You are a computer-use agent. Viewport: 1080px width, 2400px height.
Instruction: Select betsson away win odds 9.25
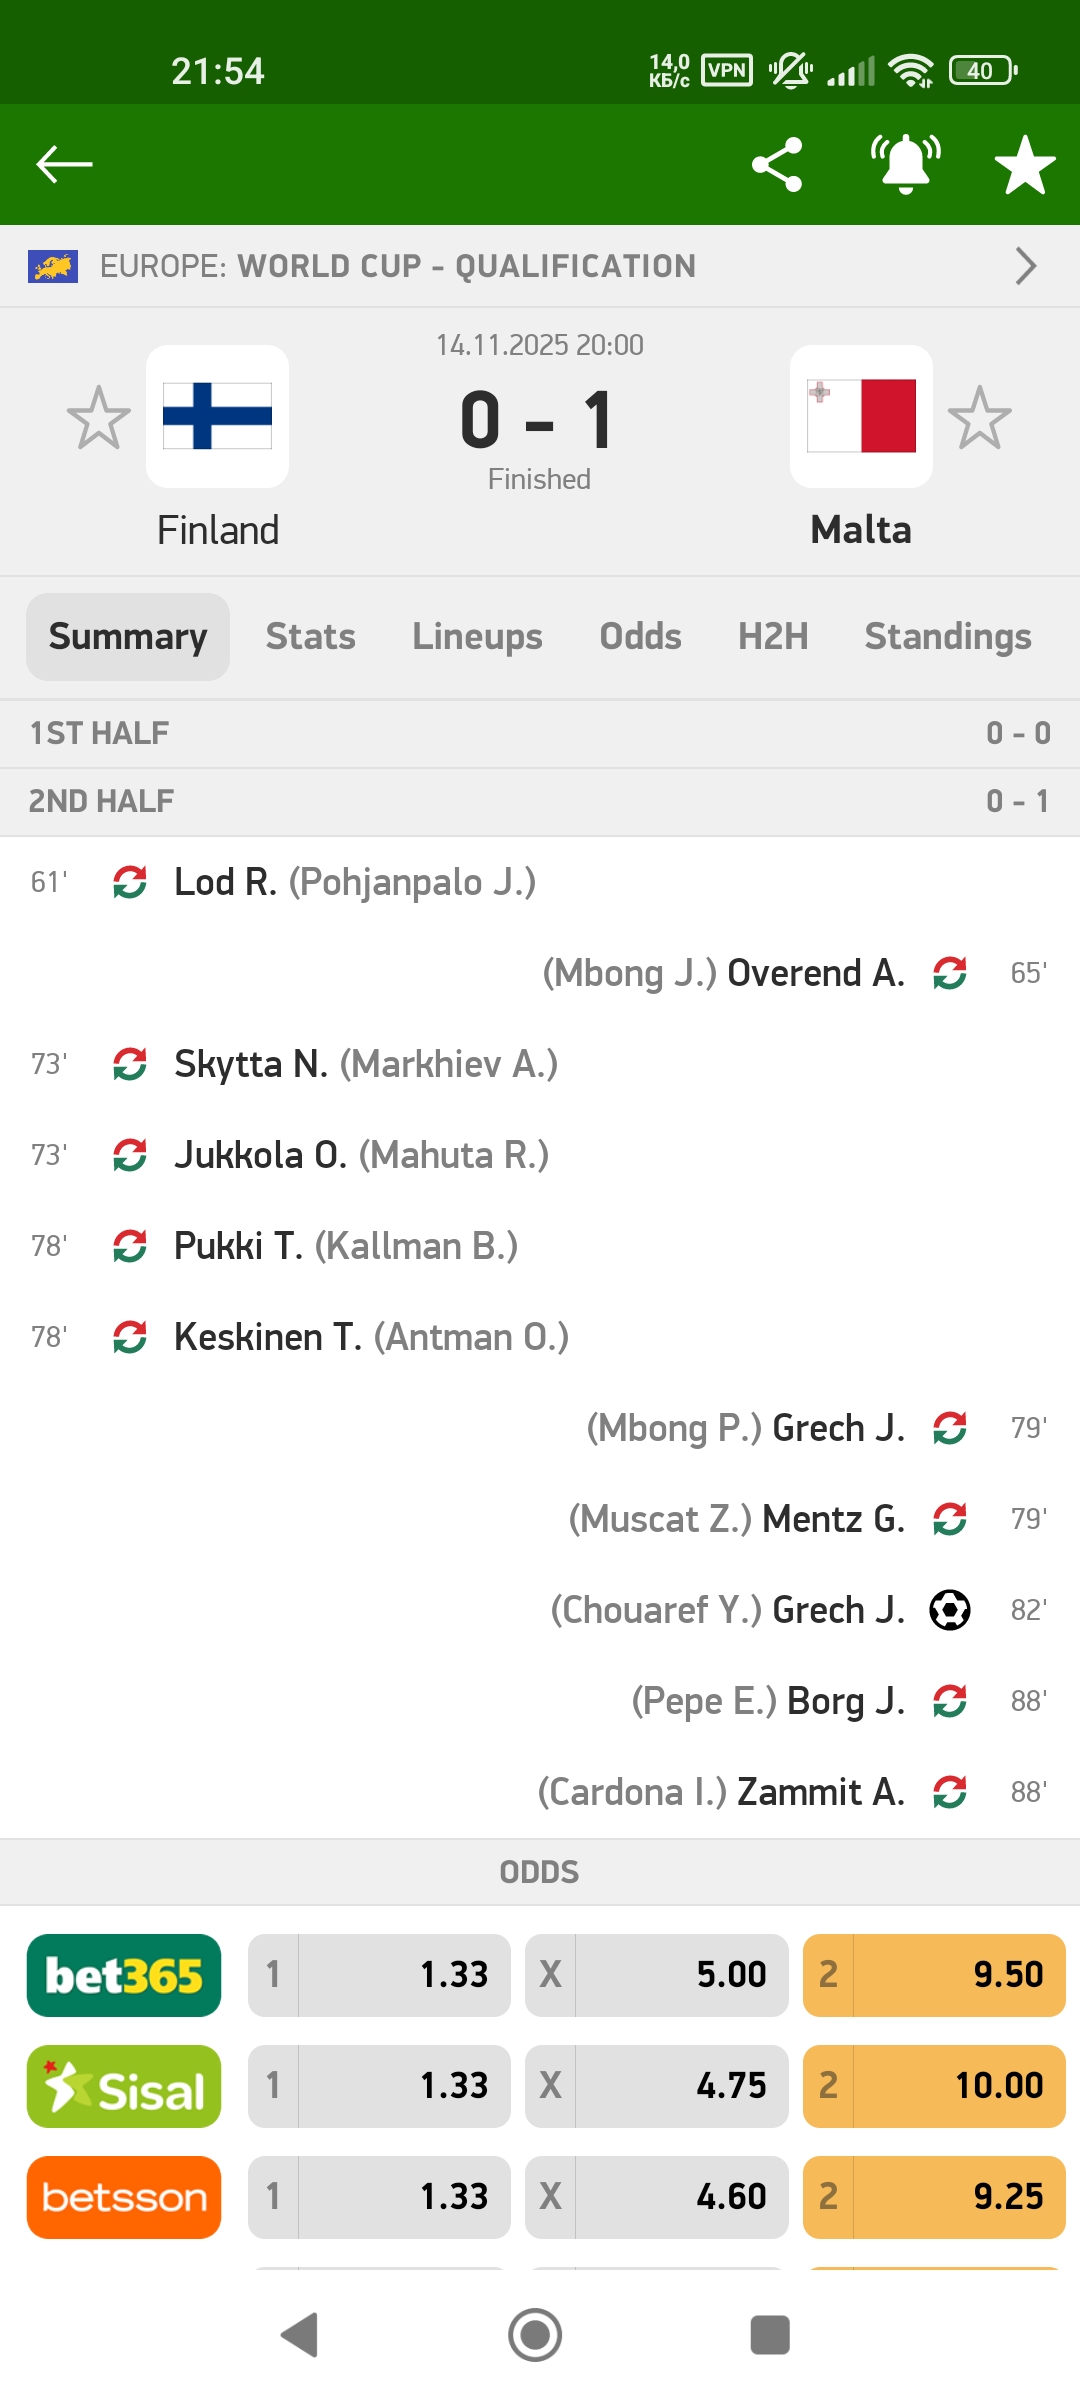click(934, 2197)
